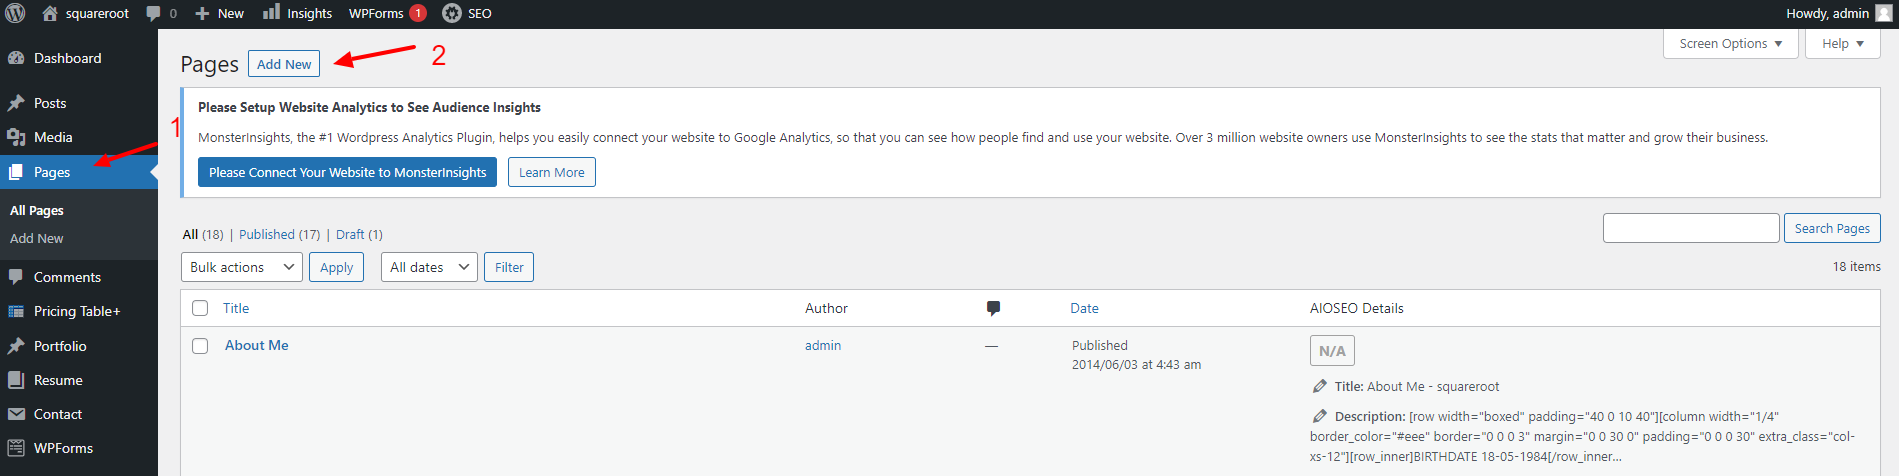
Task: Click the admin author link
Action: [x=823, y=345]
